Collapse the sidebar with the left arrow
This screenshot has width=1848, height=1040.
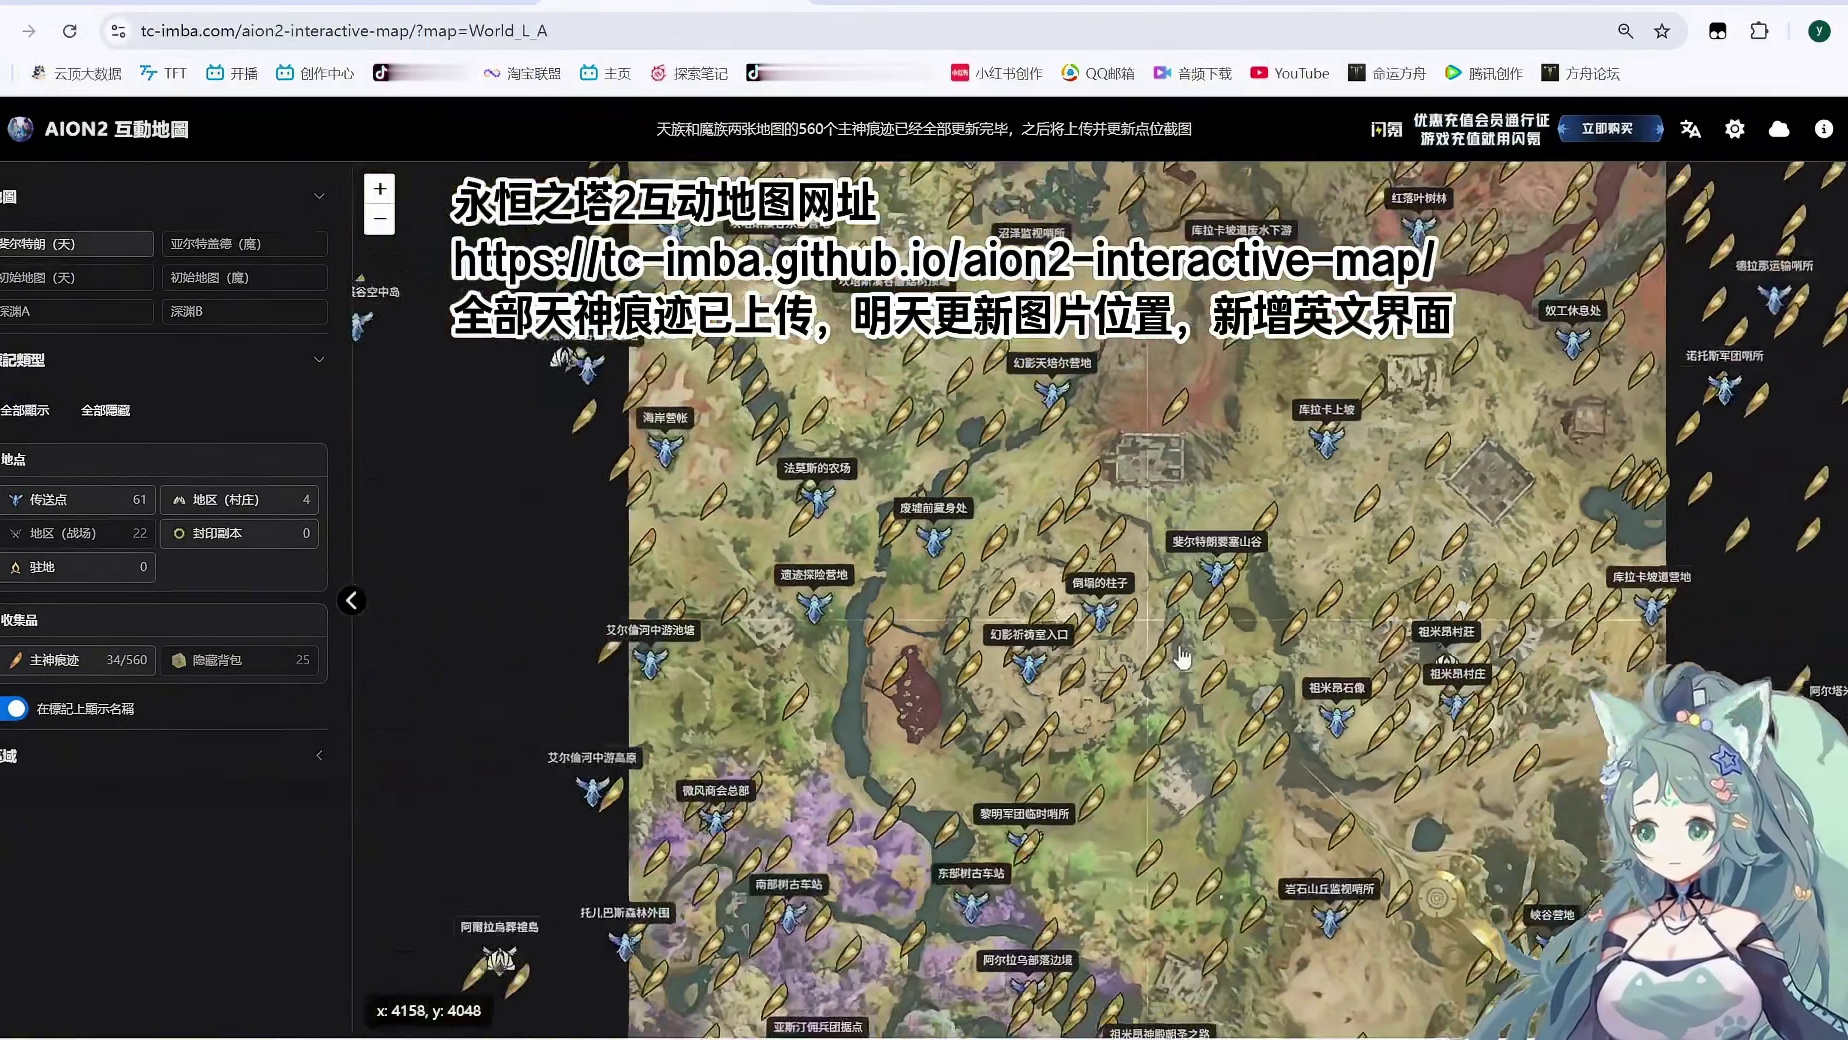351,600
